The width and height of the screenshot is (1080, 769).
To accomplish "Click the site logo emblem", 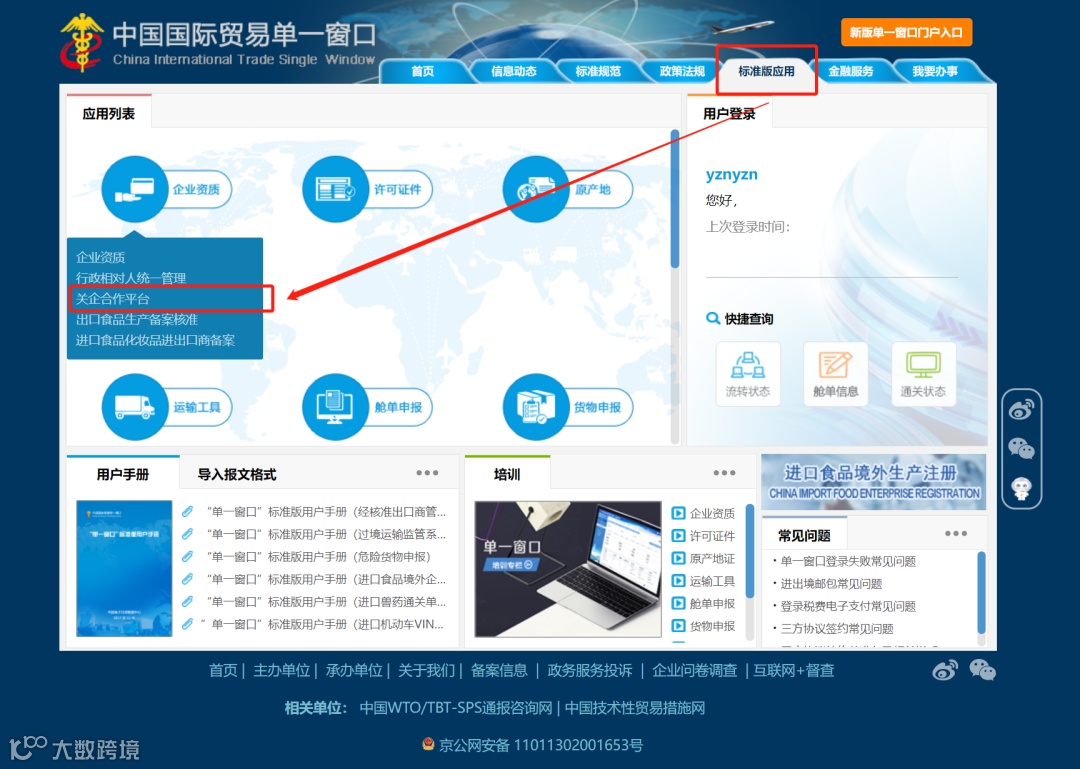I will point(82,43).
